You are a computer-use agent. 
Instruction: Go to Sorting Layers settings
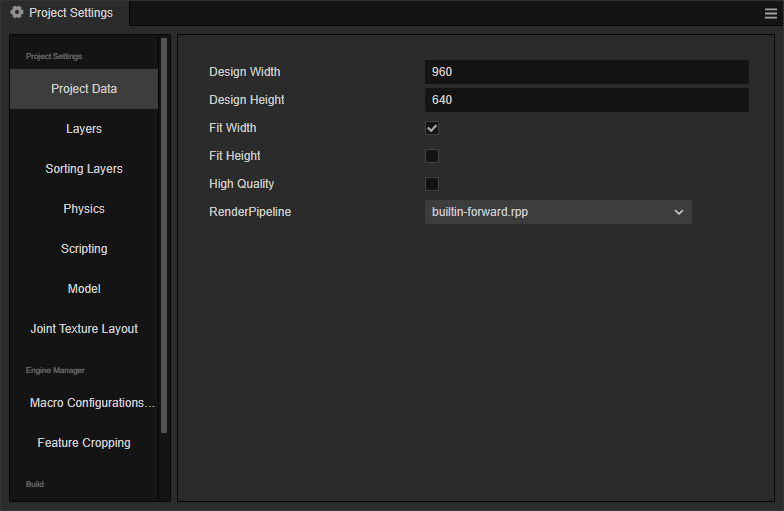point(84,169)
